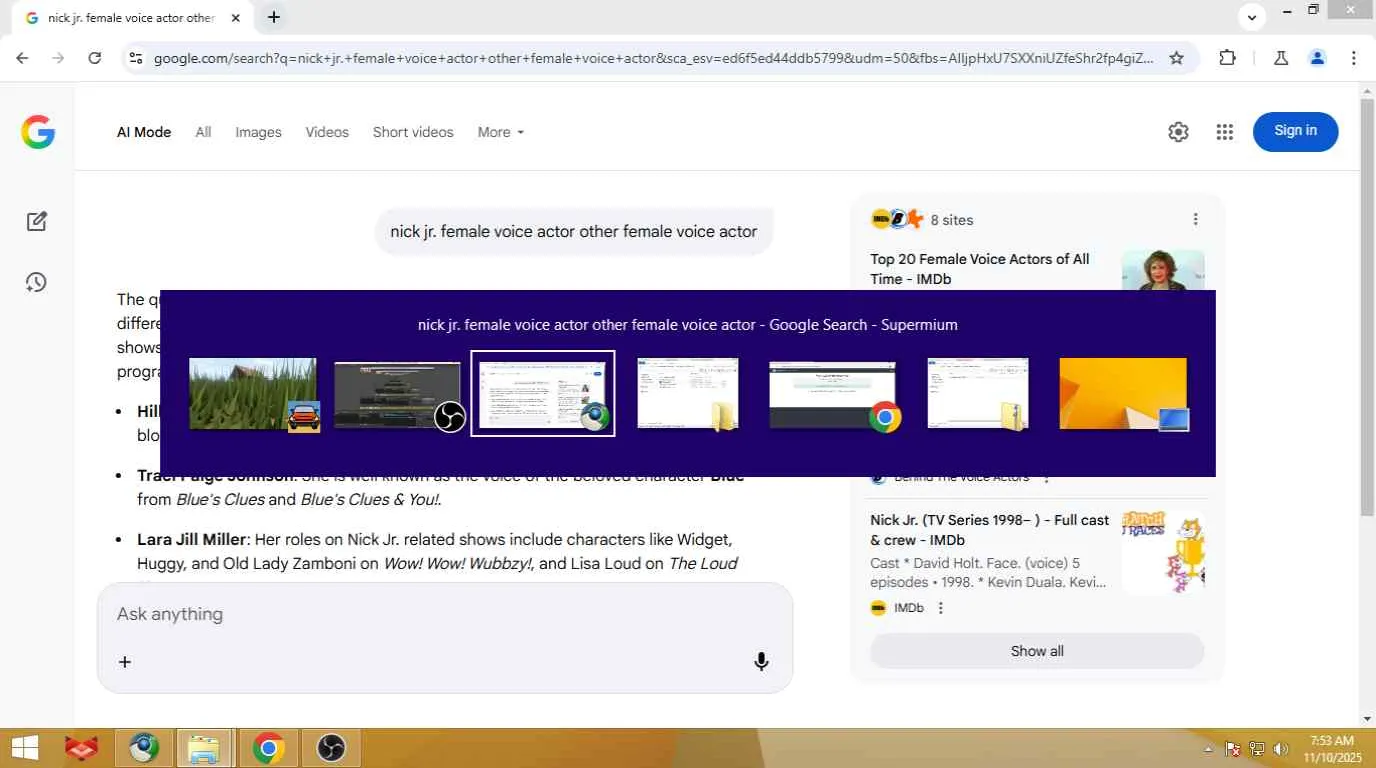Screen dimensions: 1376x768
Task: Open the three-dot menu beside 8 sites
Action: pos(1195,219)
